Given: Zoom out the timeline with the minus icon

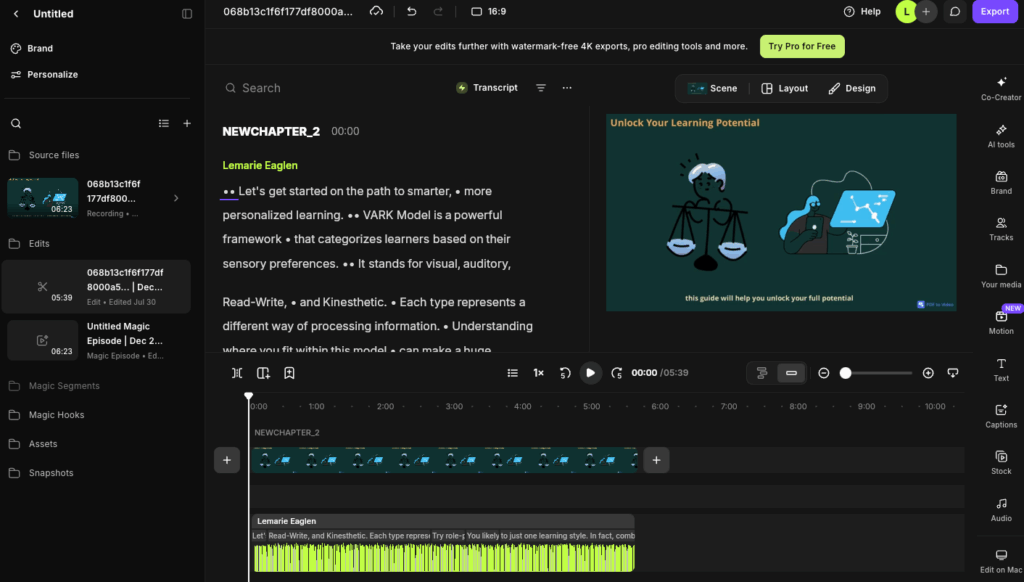Looking at the screenshot, I should pyautogui.click(x=824, y=373).
